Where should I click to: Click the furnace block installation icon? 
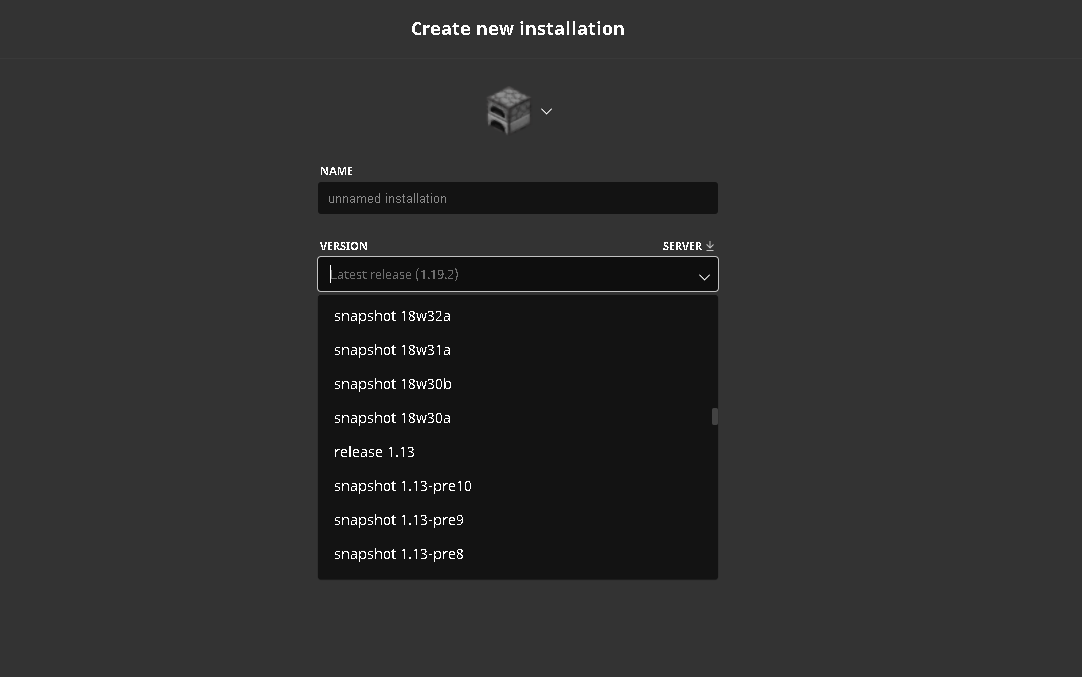tap(508, 110)
